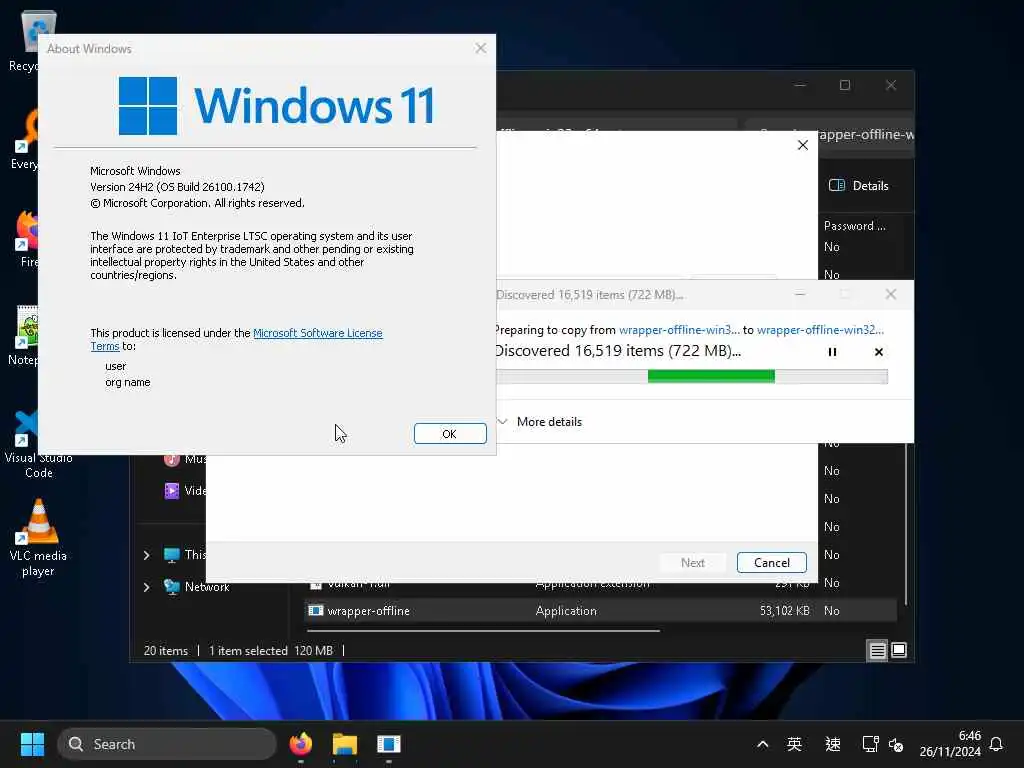Click the green copy progress bar

click(711, 376)
